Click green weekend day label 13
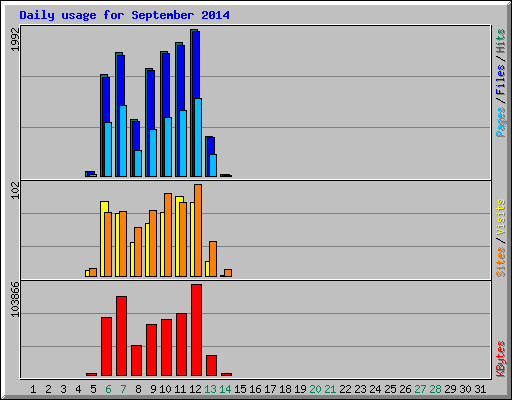The width and height of the screenshot is (512, 400). [210, 389]
